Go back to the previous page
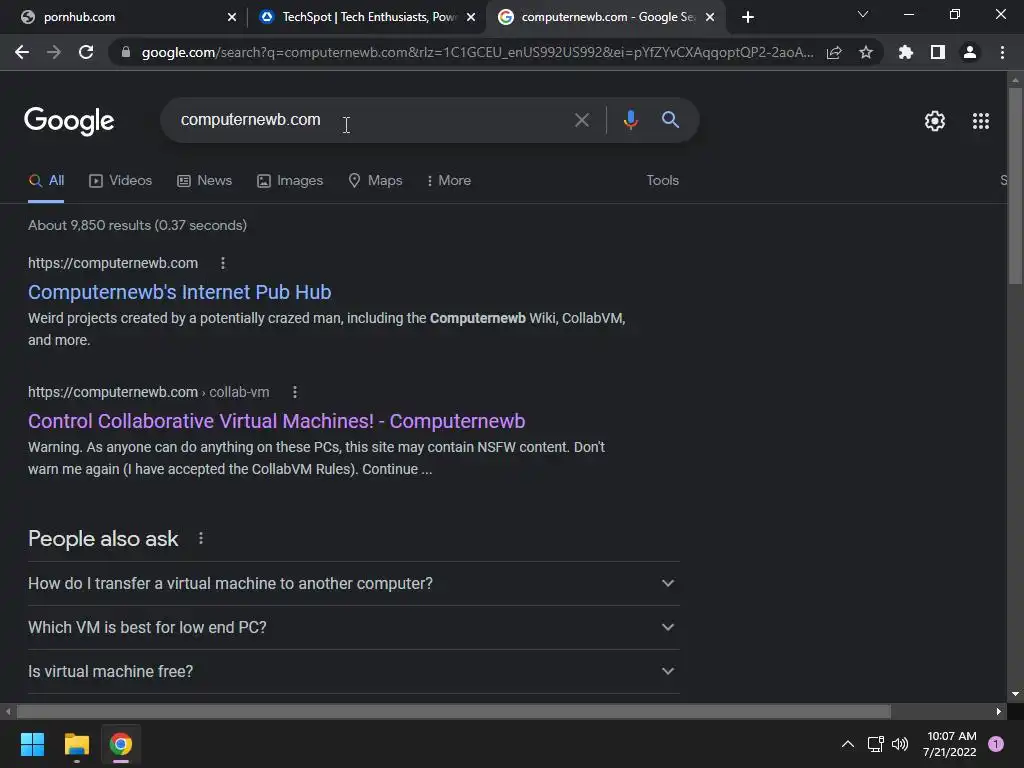Image resolution: width=1024 pixels, height=768 pixels. (x=22, y=52)
